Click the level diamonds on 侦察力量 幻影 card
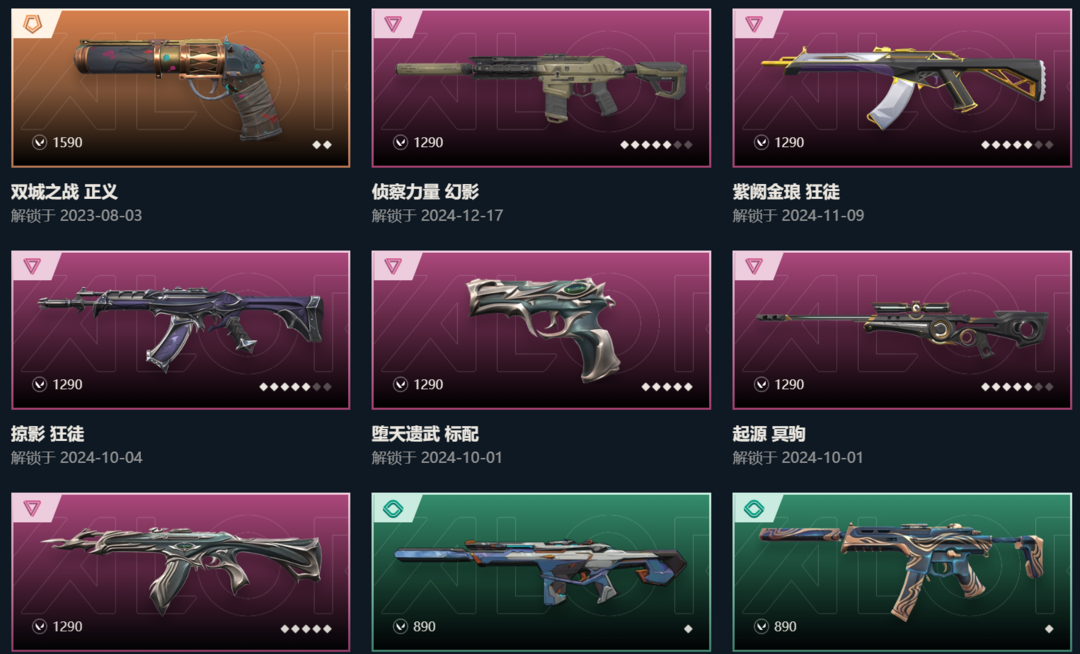The image size is (1080, 654). click(x=656, y=145)
